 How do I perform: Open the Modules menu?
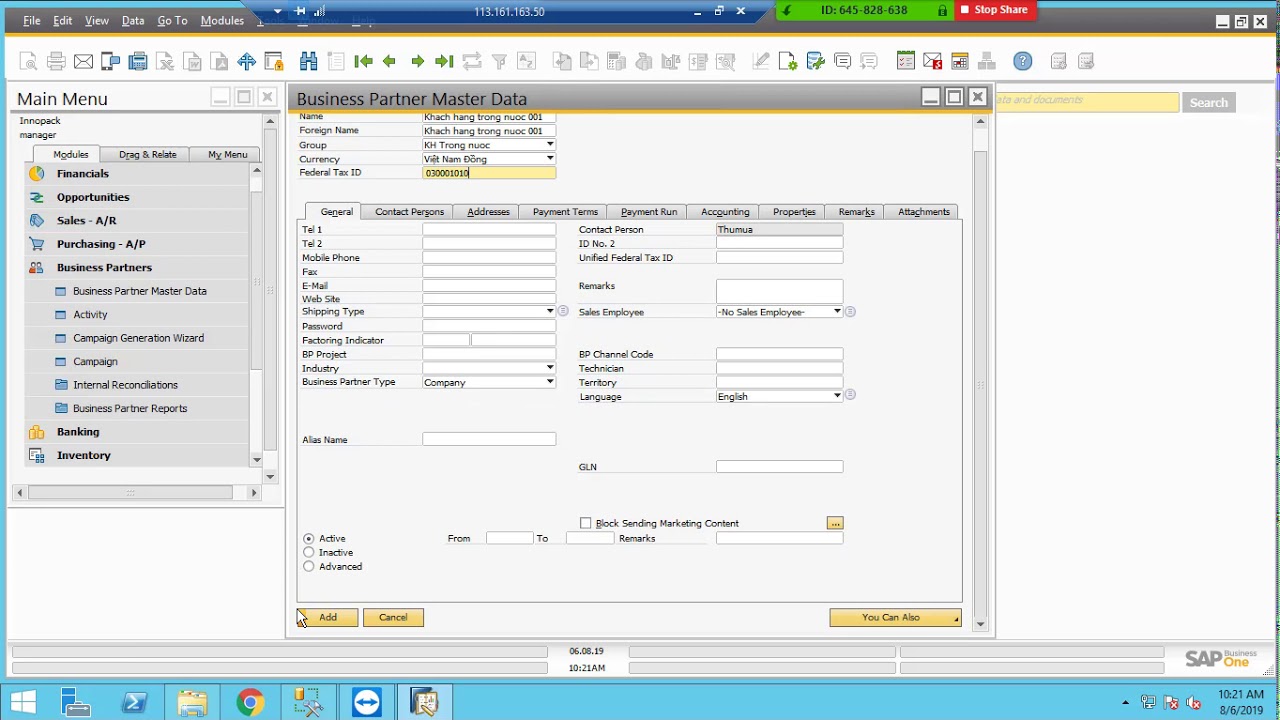tap(222, 20)
